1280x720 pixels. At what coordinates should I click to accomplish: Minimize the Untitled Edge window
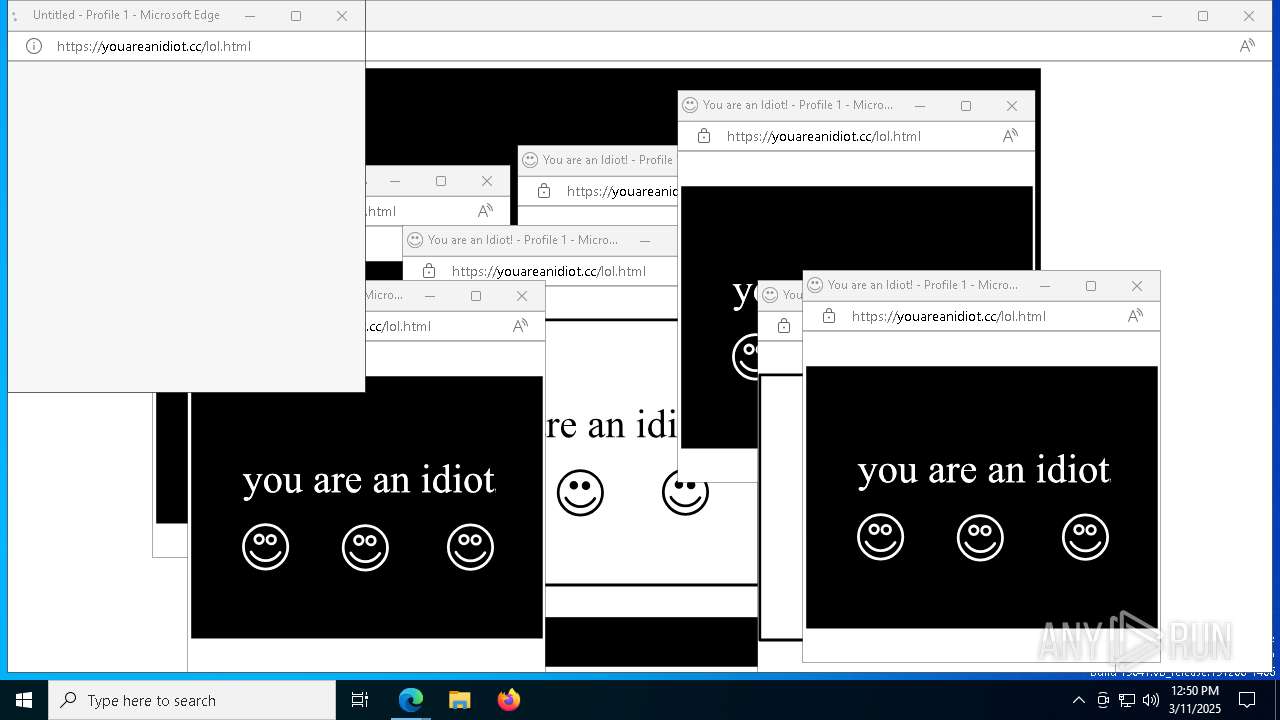pos(250,16)
